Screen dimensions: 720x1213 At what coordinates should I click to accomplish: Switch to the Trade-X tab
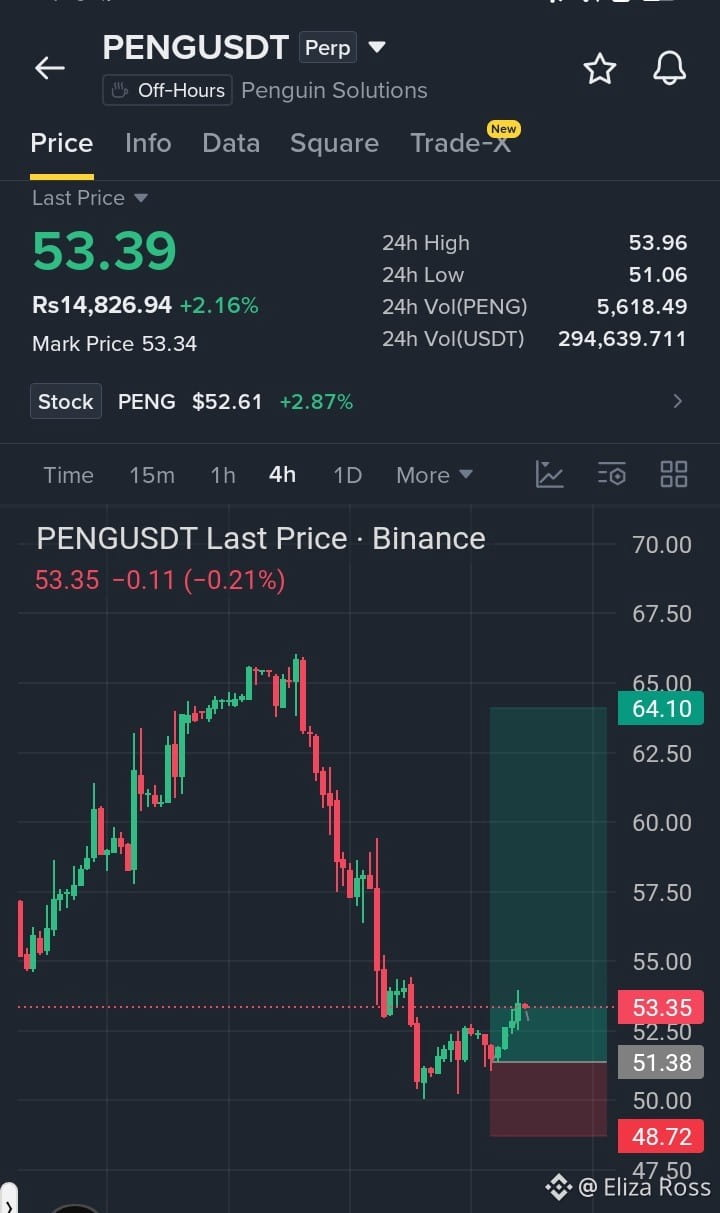pyautogui.click(x=461, y=143)
